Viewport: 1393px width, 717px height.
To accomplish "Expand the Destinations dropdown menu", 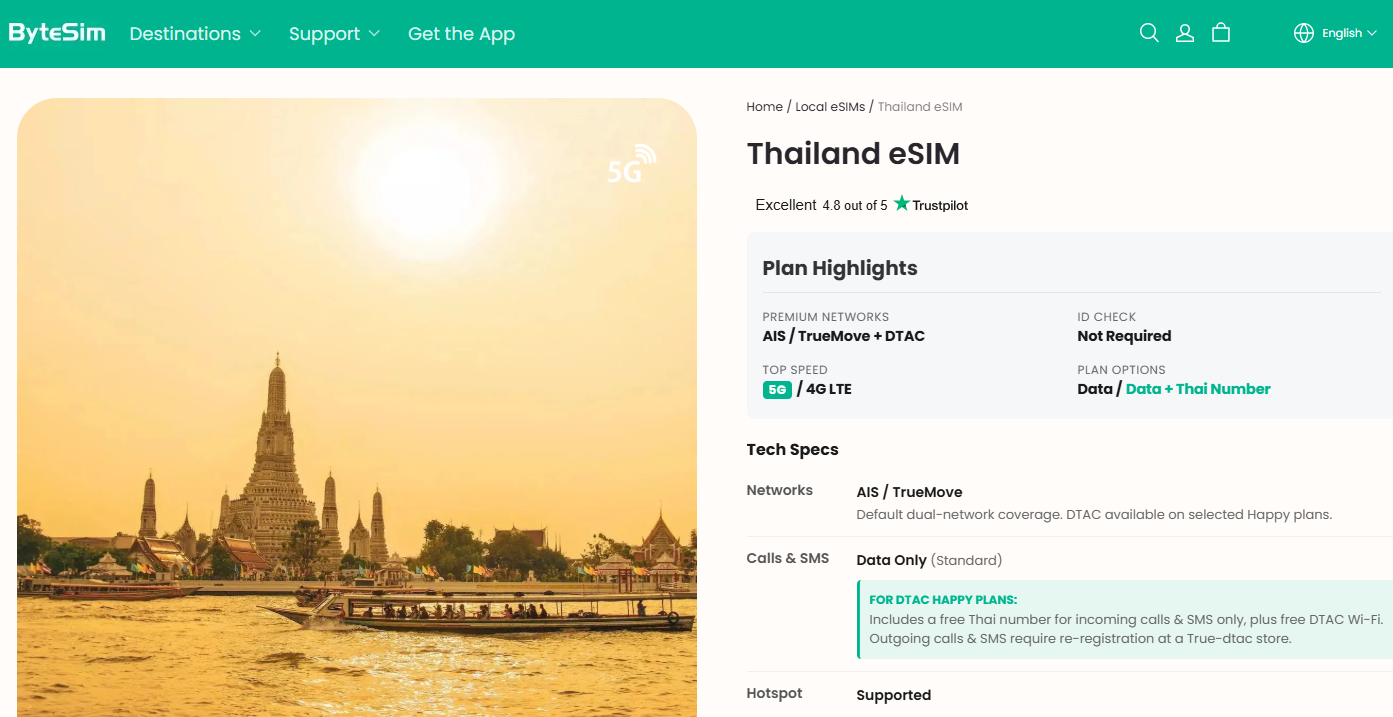I will pos(195,34).
